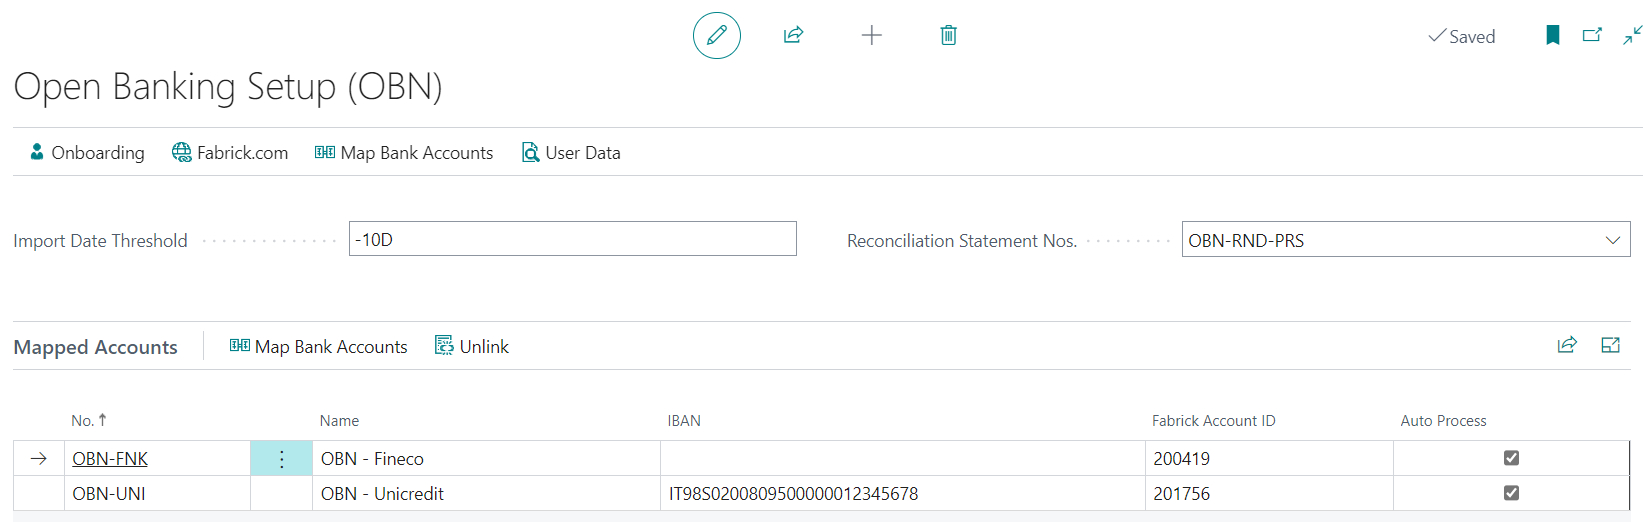Image resolution: width=1643 pixels, height=522 pixels.
Task: Open the OBN-FNK account link
Action: [x=110, y=459]
